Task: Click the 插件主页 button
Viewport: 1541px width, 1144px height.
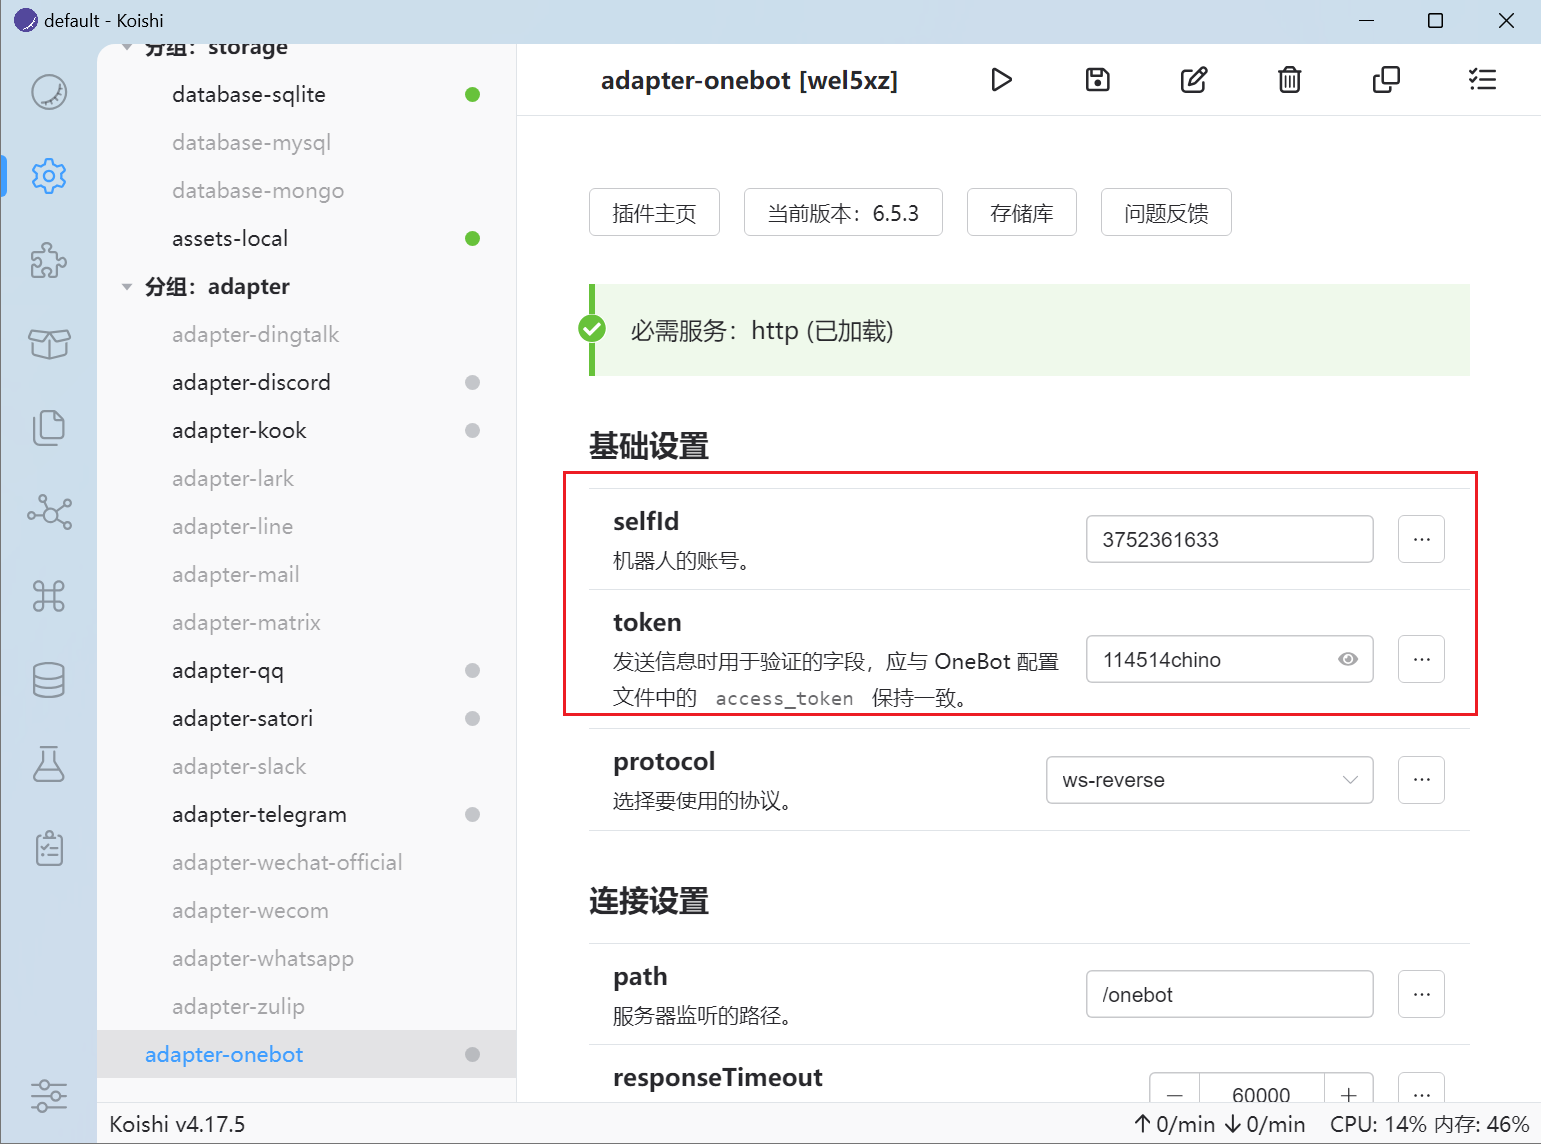Action: click(x=654, y=212)
